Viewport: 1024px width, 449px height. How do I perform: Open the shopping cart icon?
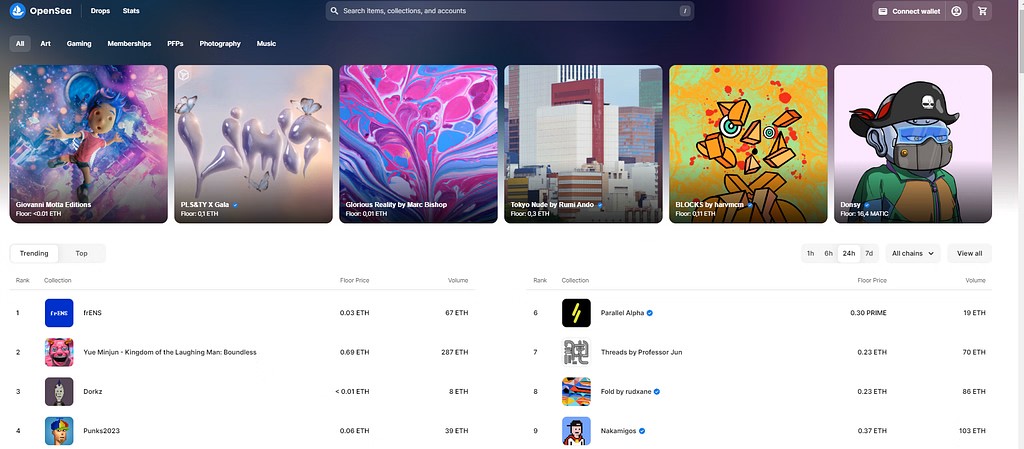pyautogui.click(x=983, y=11)
